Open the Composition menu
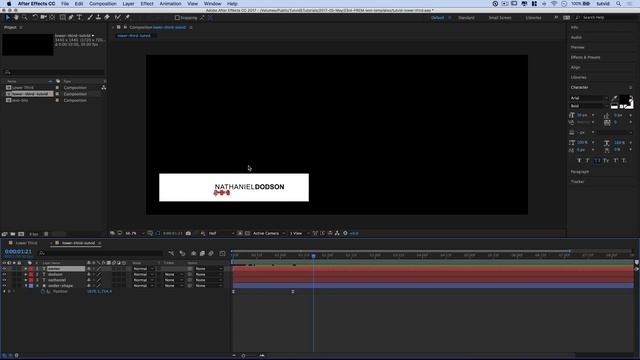 tap(102, 4)
